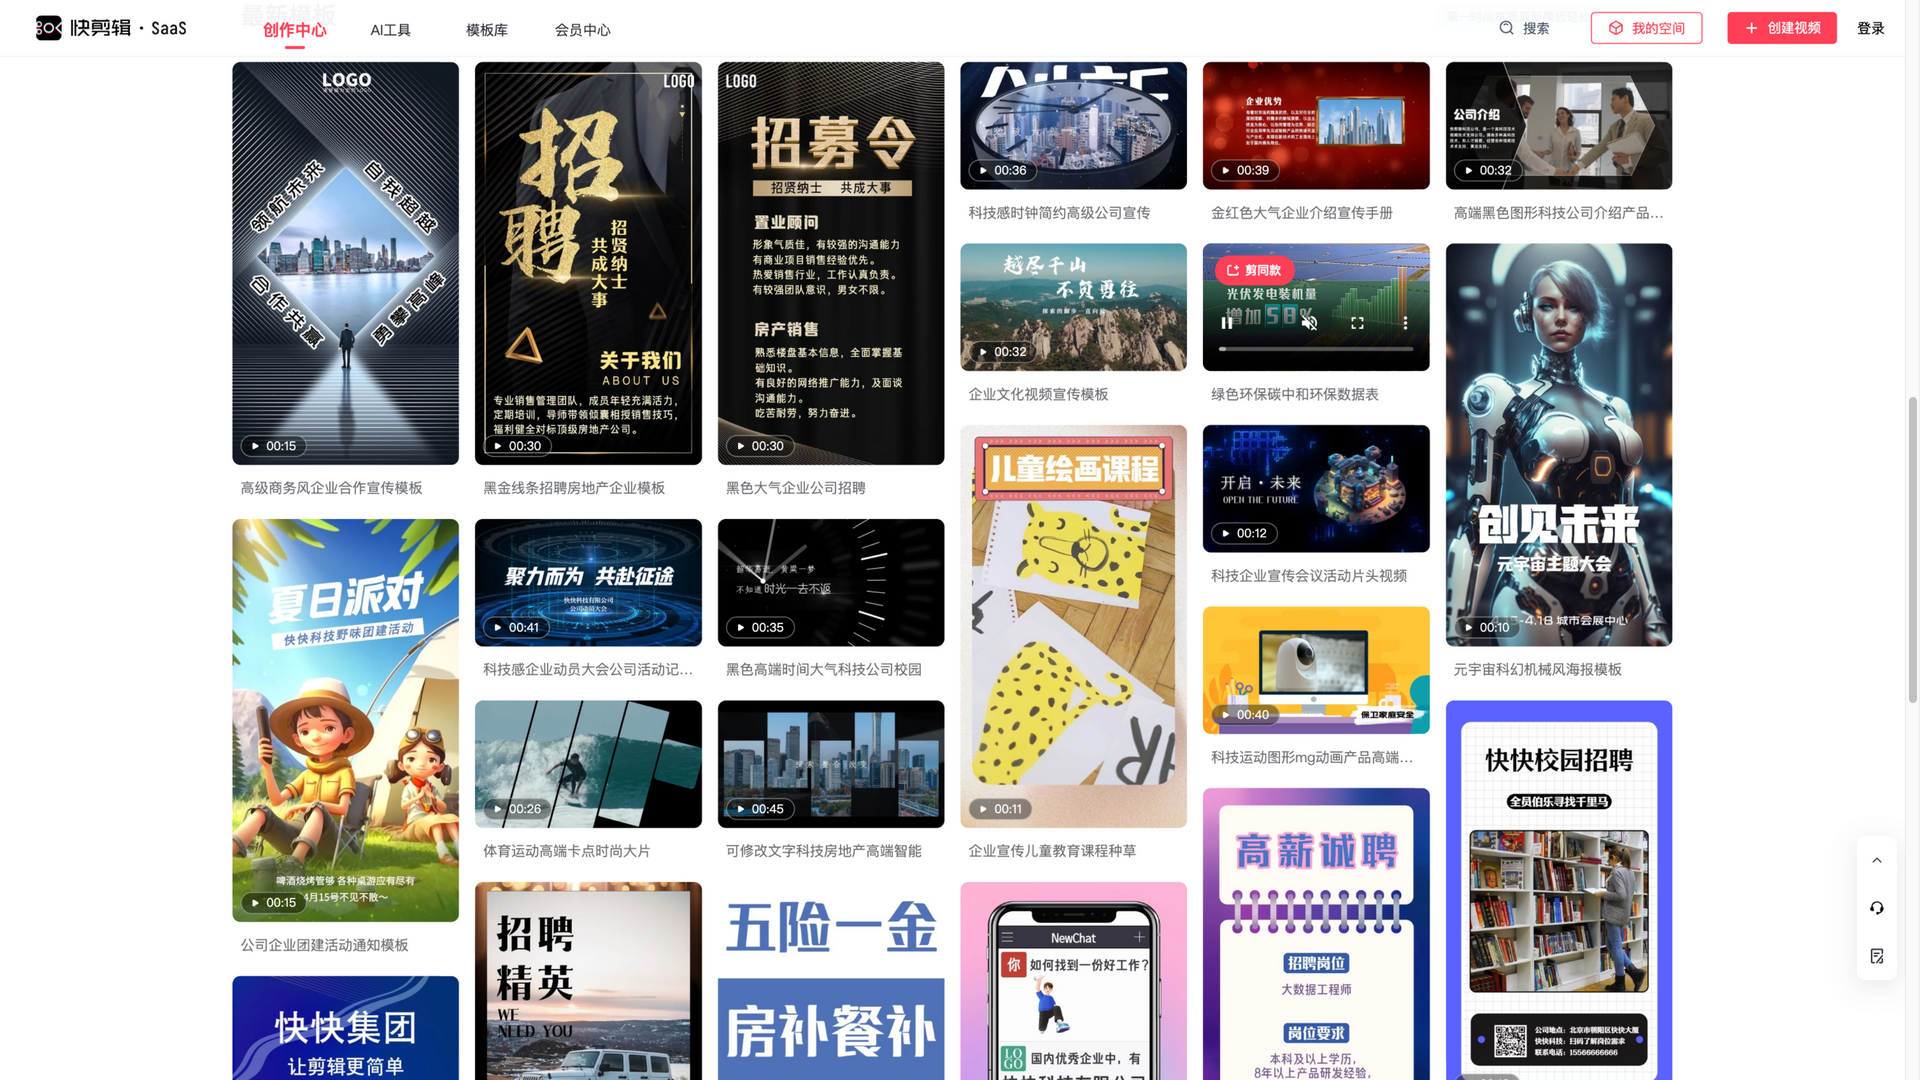Open the three-dot more menu on video preview
The height and width of the screenshot is (1080, 1920).
(x=1405, y=323)
